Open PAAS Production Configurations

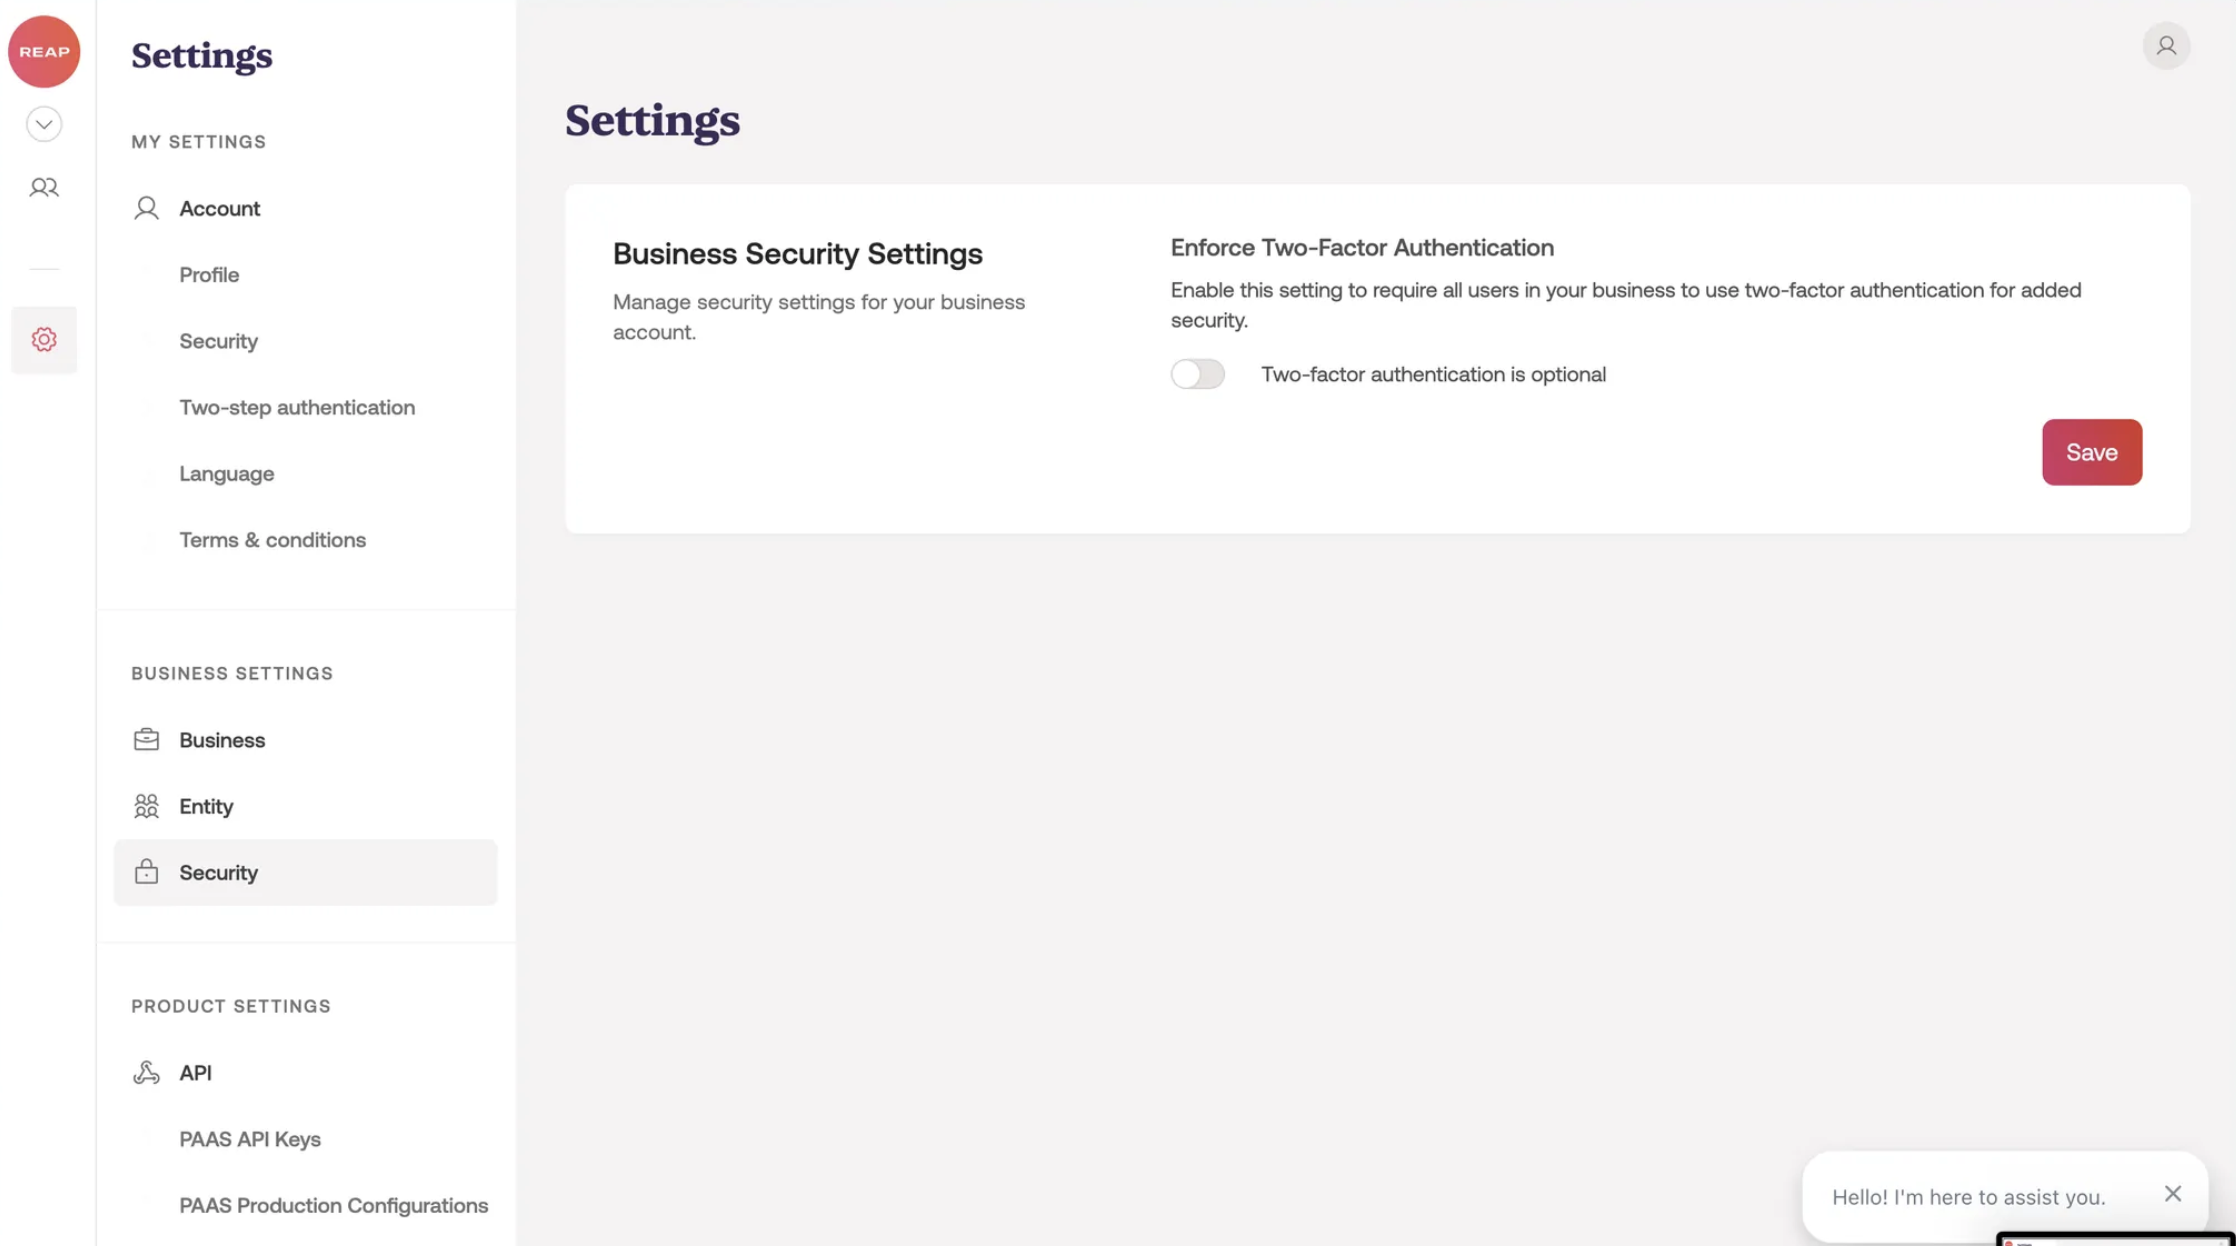pyautogui.click(x=334, y=1205)
